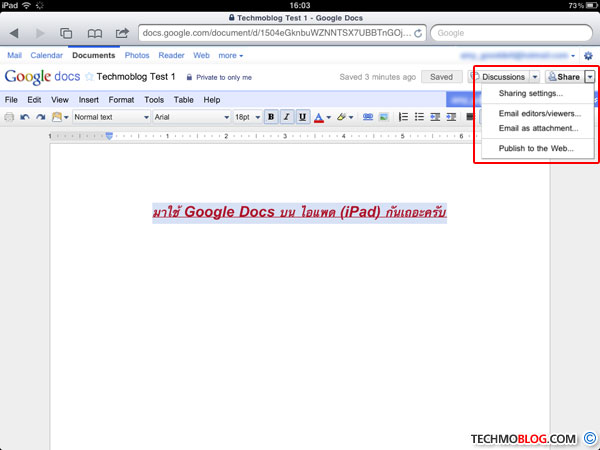
Task: Toggle Underline formatting
Action: pos(302,117)
